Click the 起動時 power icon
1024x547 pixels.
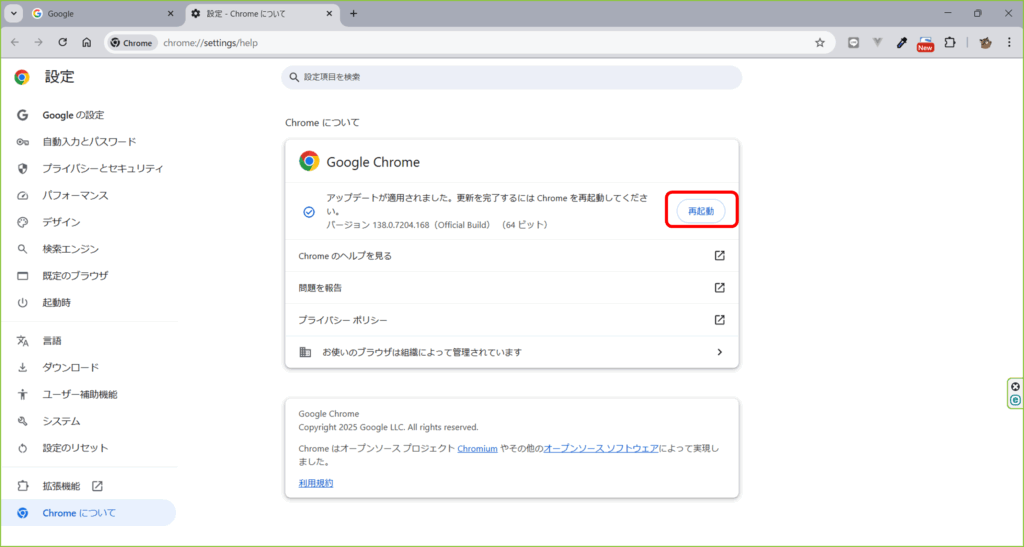pos(23,303)
